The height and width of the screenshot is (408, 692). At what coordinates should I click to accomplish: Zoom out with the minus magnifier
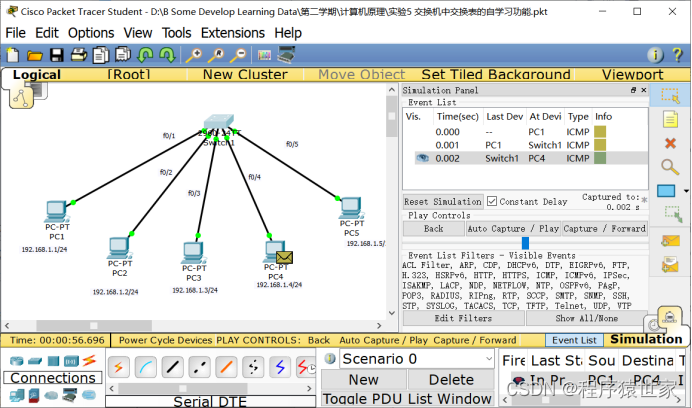[x=238, y=55]
